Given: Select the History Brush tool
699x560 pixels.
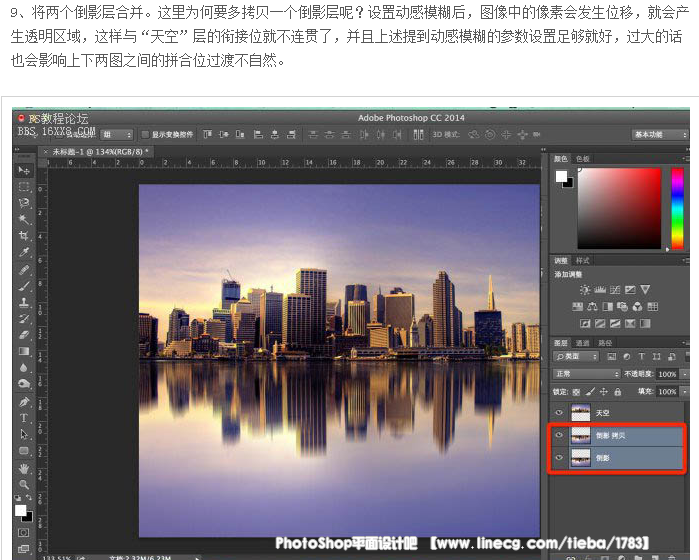Looking at the screenshot, I should [24, 318].
